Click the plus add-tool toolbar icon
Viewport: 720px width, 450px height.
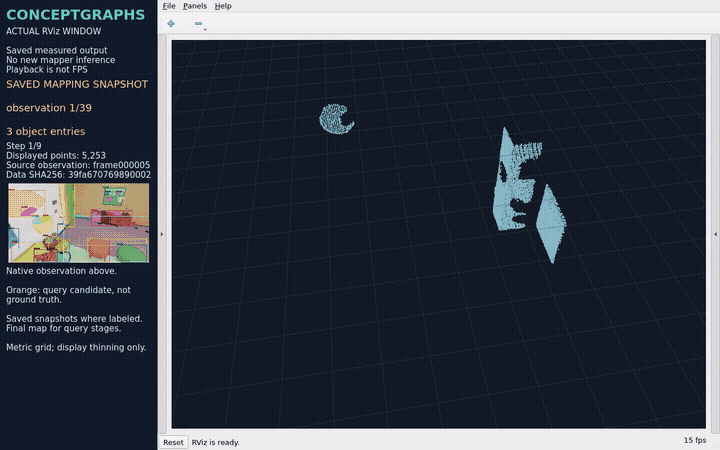[x=171, y=23]
